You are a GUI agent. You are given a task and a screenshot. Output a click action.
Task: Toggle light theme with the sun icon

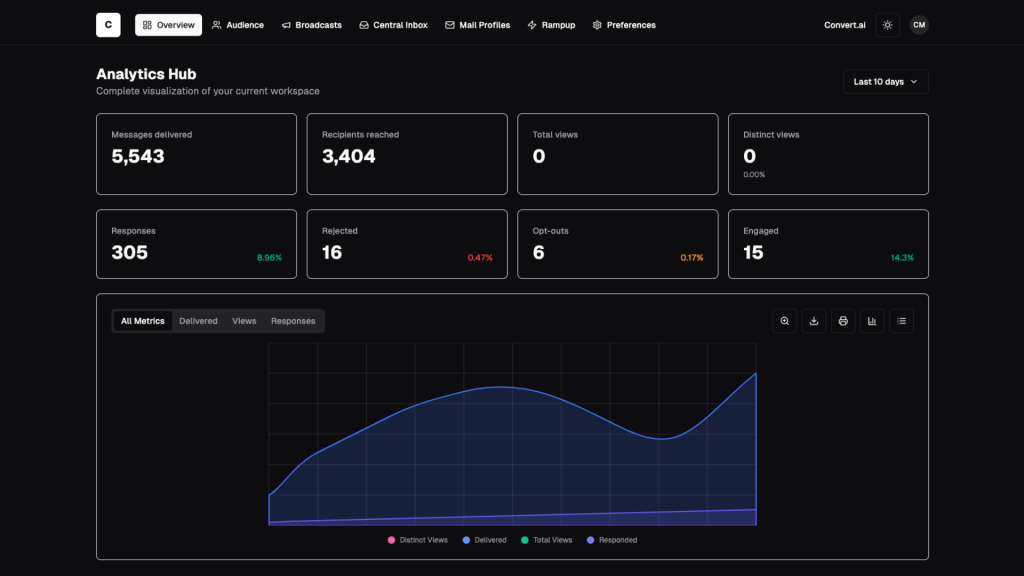887,25
